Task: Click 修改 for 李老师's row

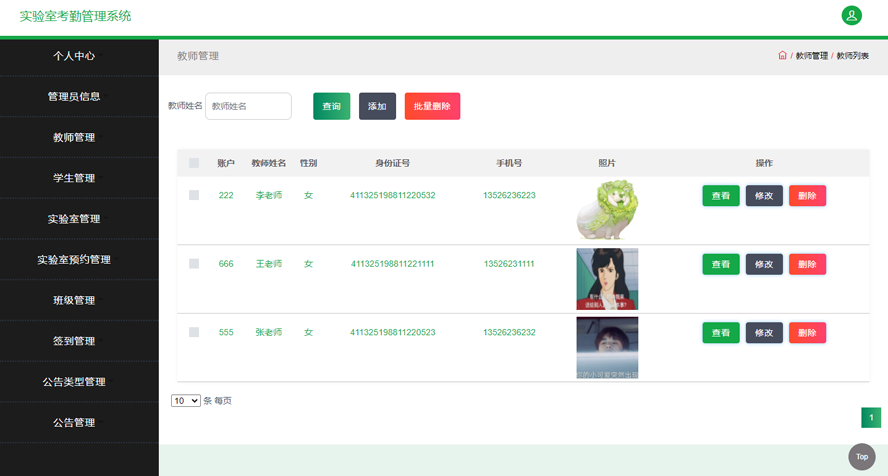Action: click(x=764, y=196)
